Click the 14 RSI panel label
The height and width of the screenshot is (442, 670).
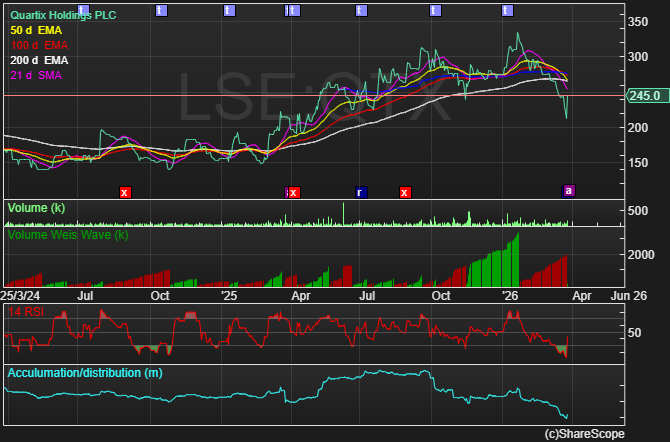[x=27, y=313]
